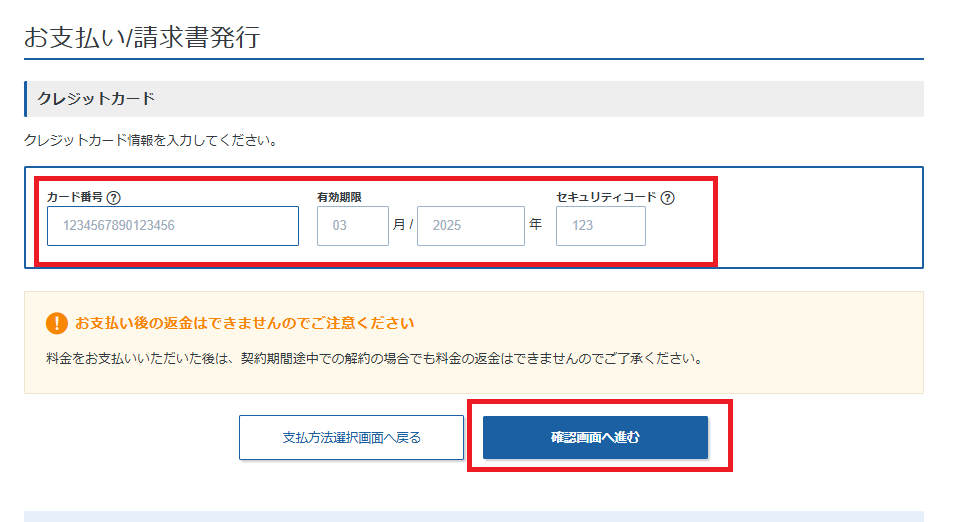
Task: Open the セキュリティコード help tooltip icon
Action: tap(668, 198)
